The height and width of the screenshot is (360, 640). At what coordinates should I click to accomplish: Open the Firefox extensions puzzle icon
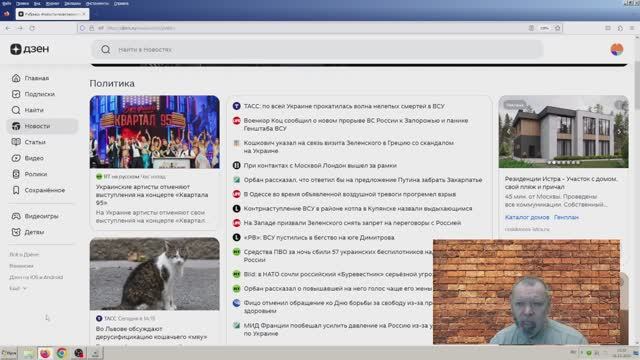click(620, 28)
